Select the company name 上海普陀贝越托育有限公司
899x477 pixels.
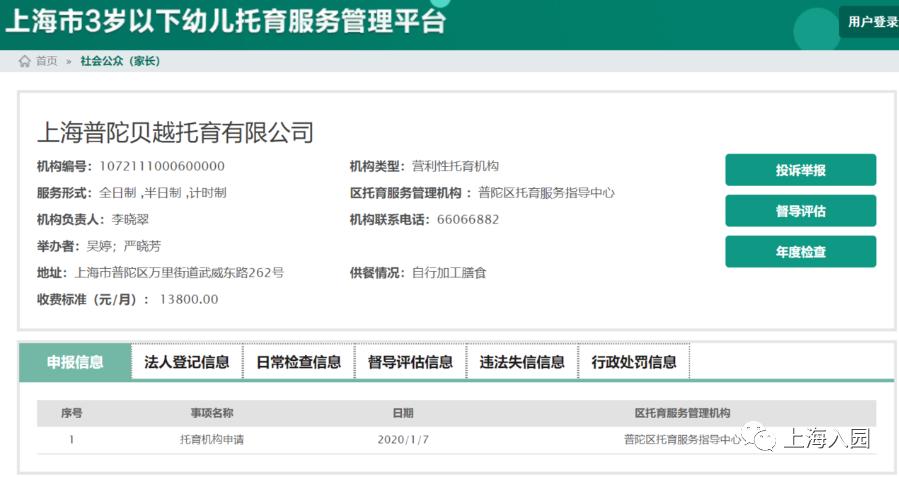(175, 132)
